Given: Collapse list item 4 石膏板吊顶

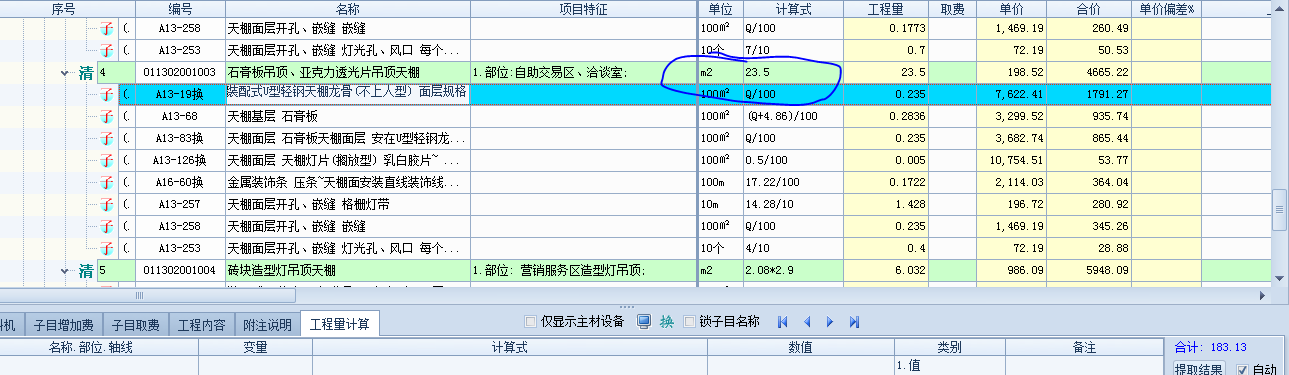Looking at the screenshot, I should 65,73.
